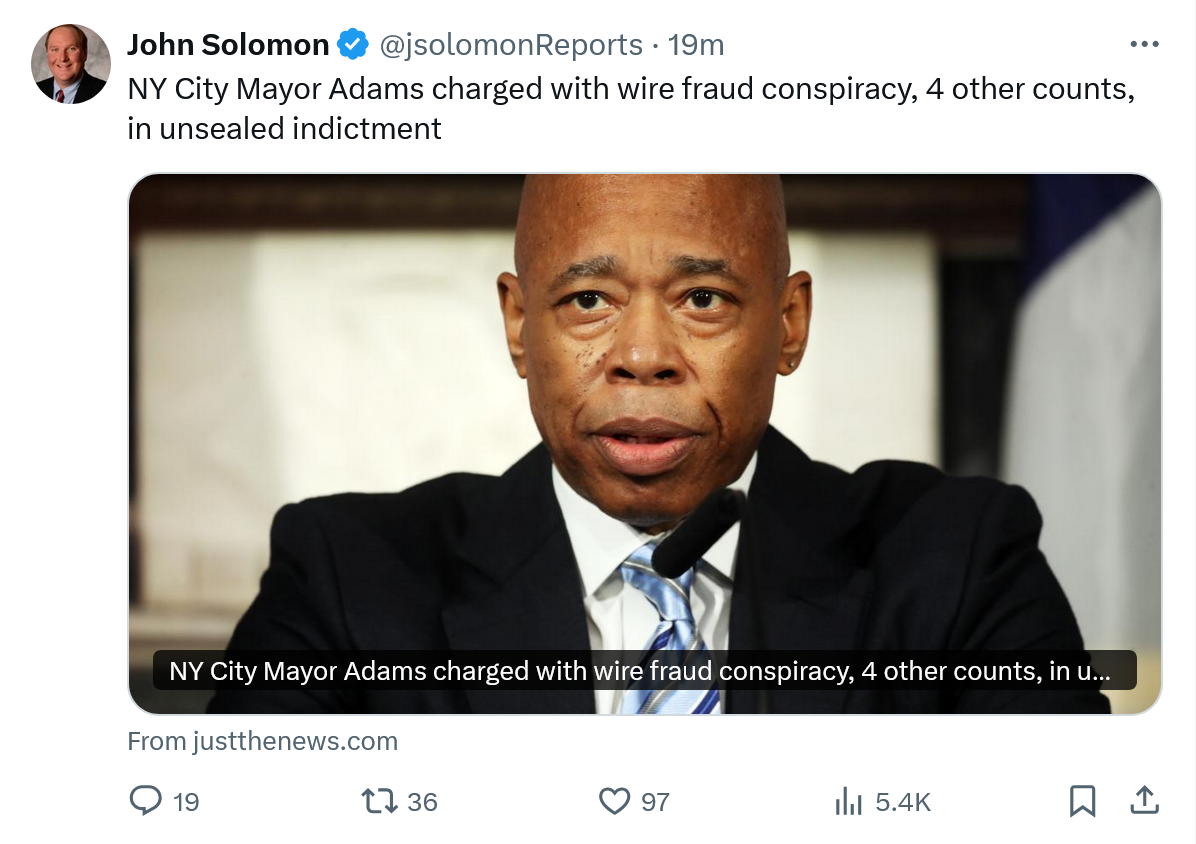Open the view analytics bar chart icon

(848, 800)
